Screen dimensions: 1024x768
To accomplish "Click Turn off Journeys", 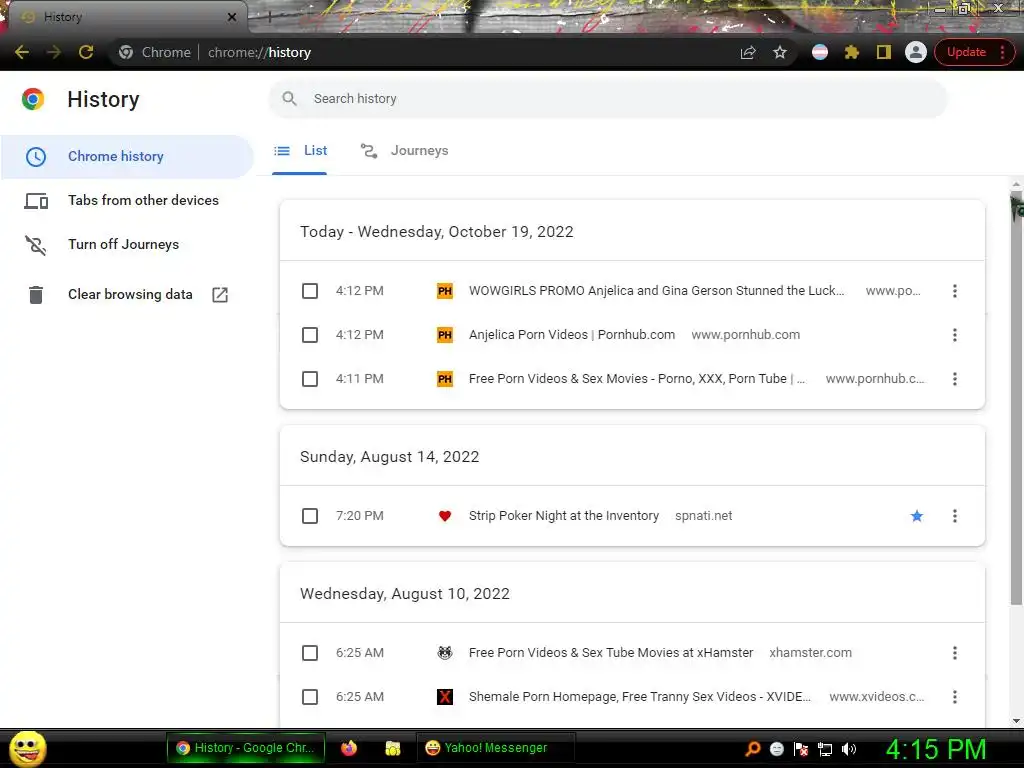I will coord(123,244).
